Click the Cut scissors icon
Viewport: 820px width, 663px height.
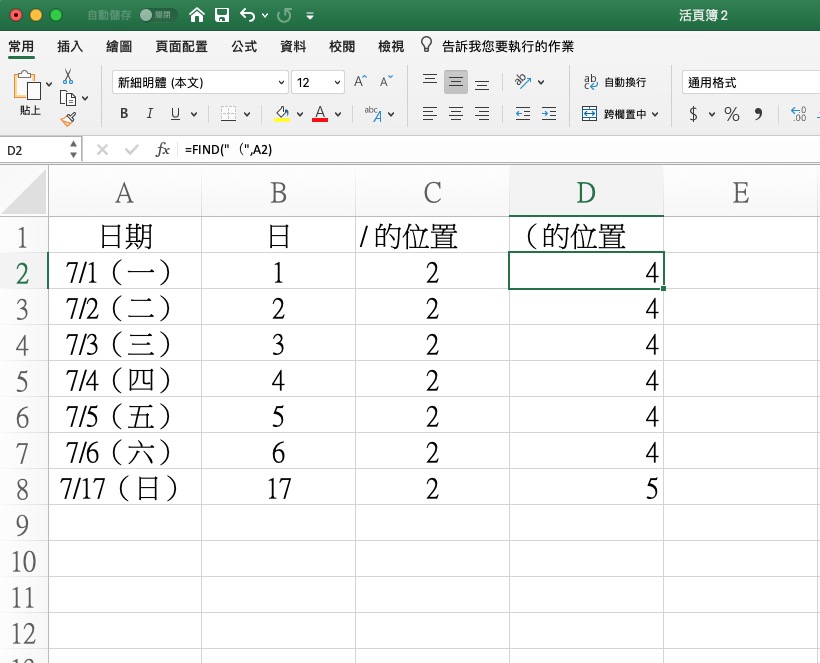(68, 76)
